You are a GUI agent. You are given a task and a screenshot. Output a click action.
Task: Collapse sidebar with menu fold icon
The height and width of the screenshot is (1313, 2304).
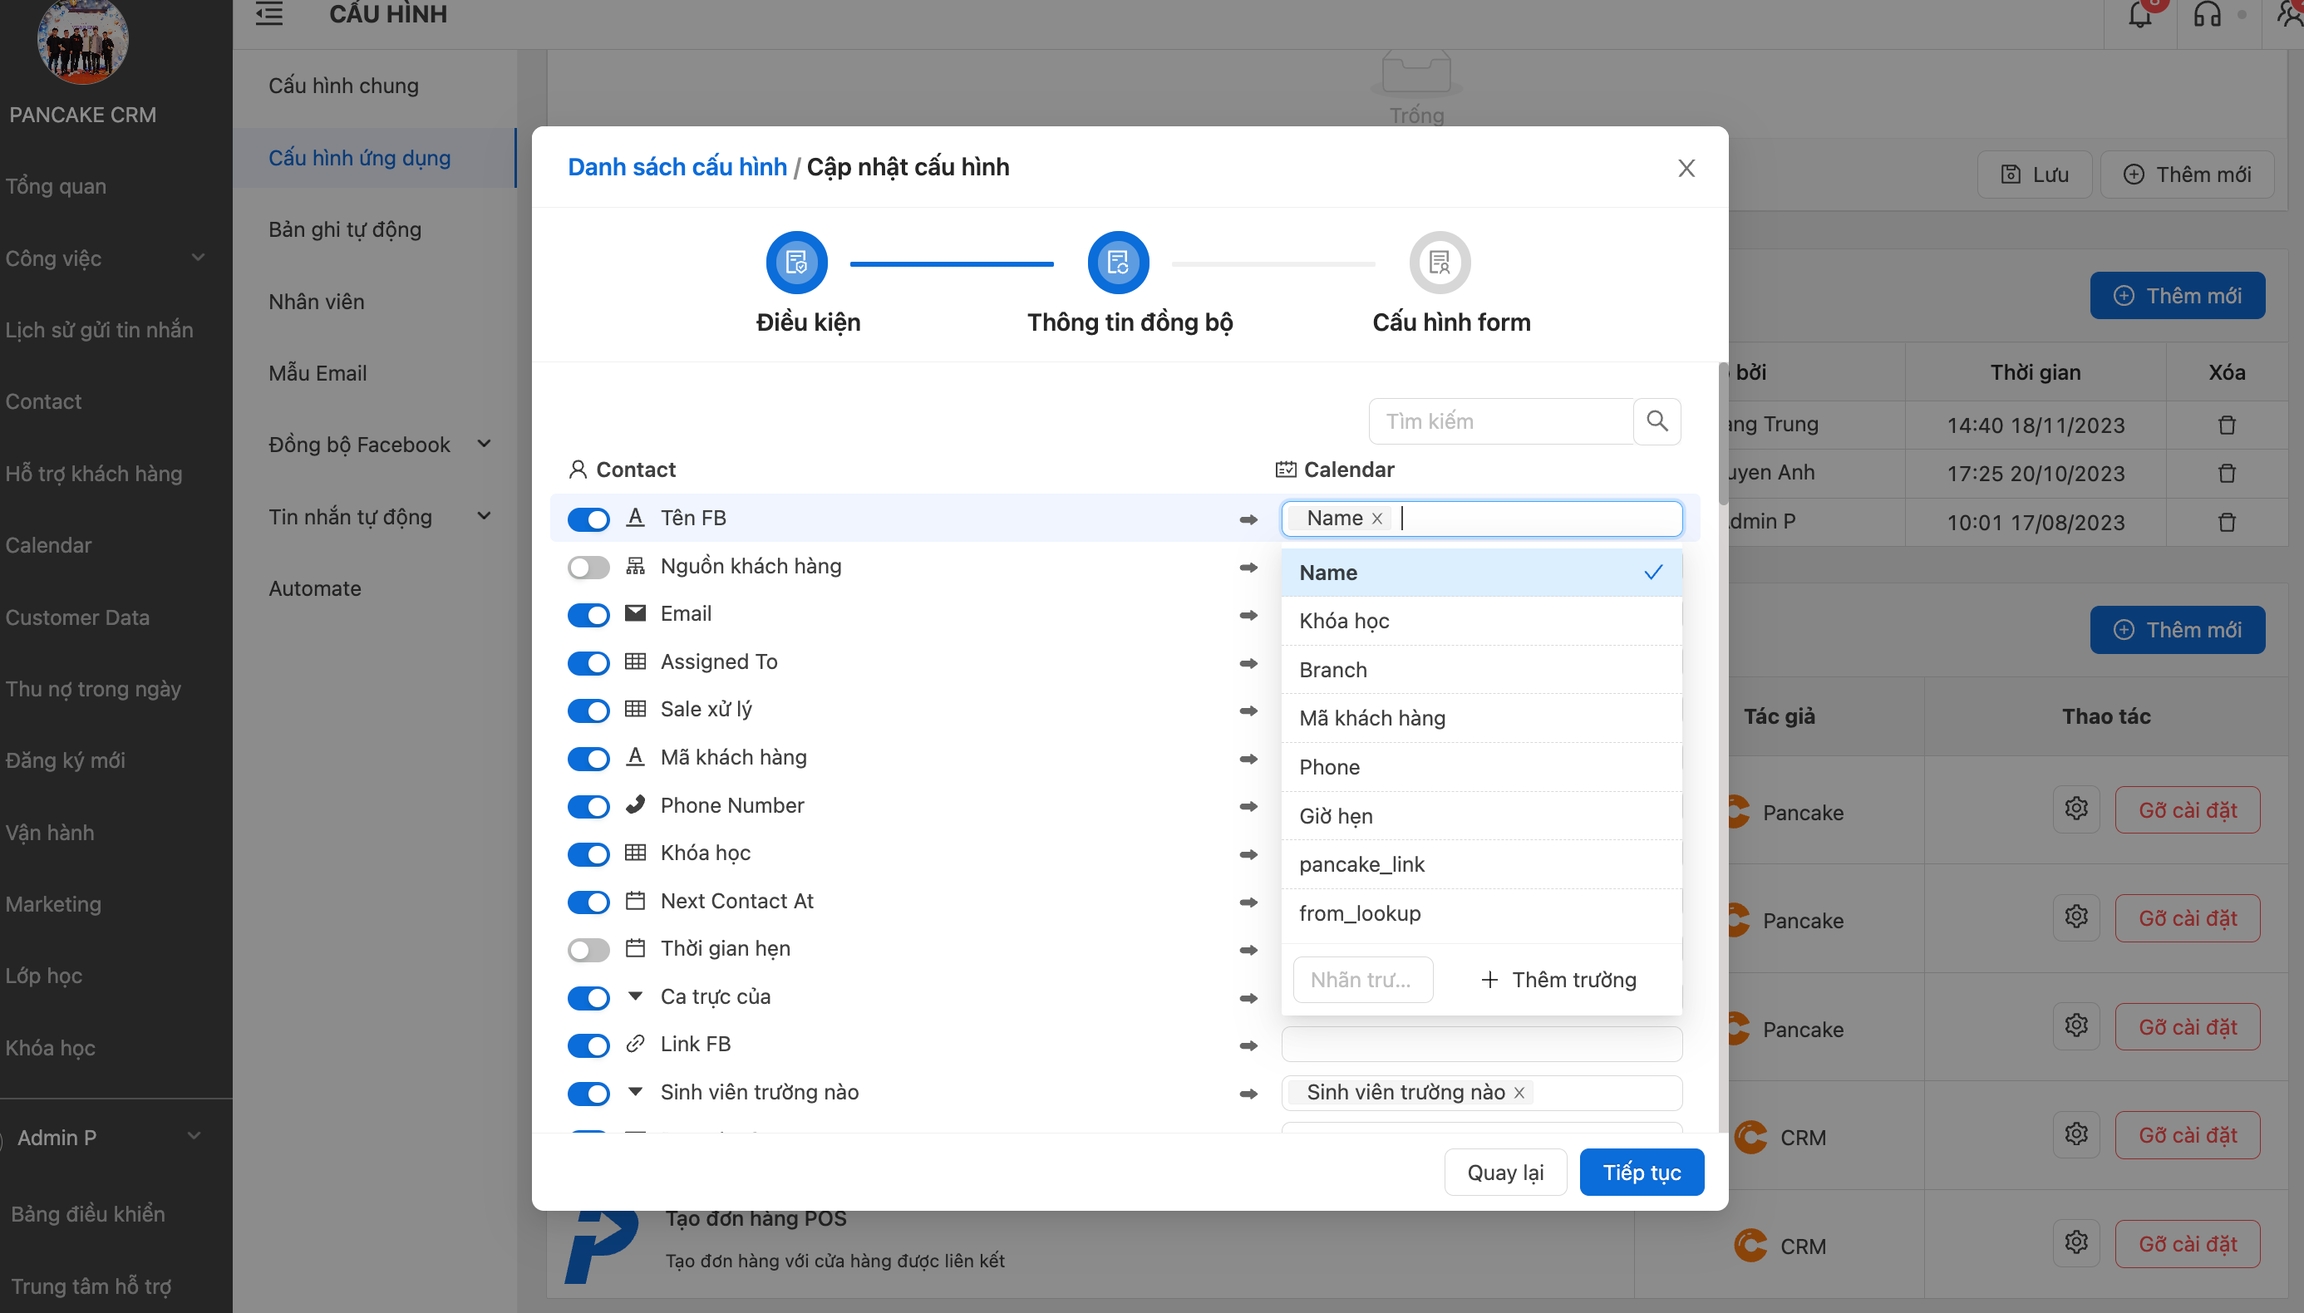tap(269, 14)
